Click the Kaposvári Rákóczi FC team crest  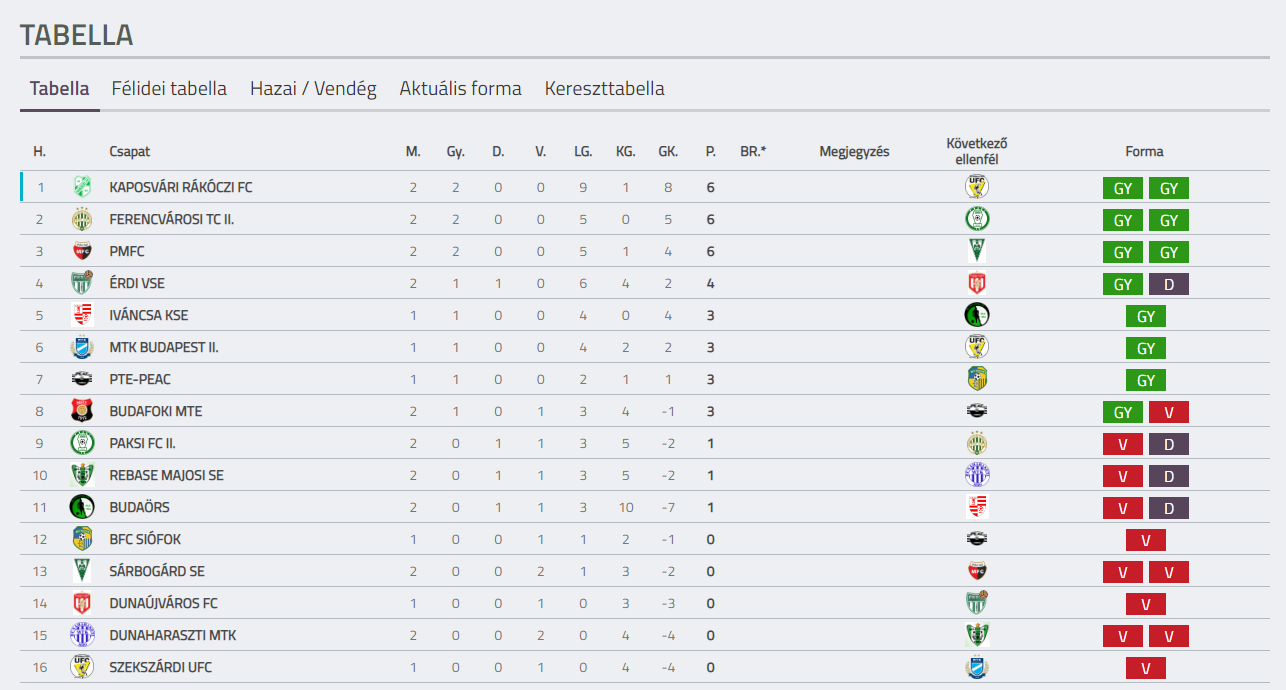82,187
